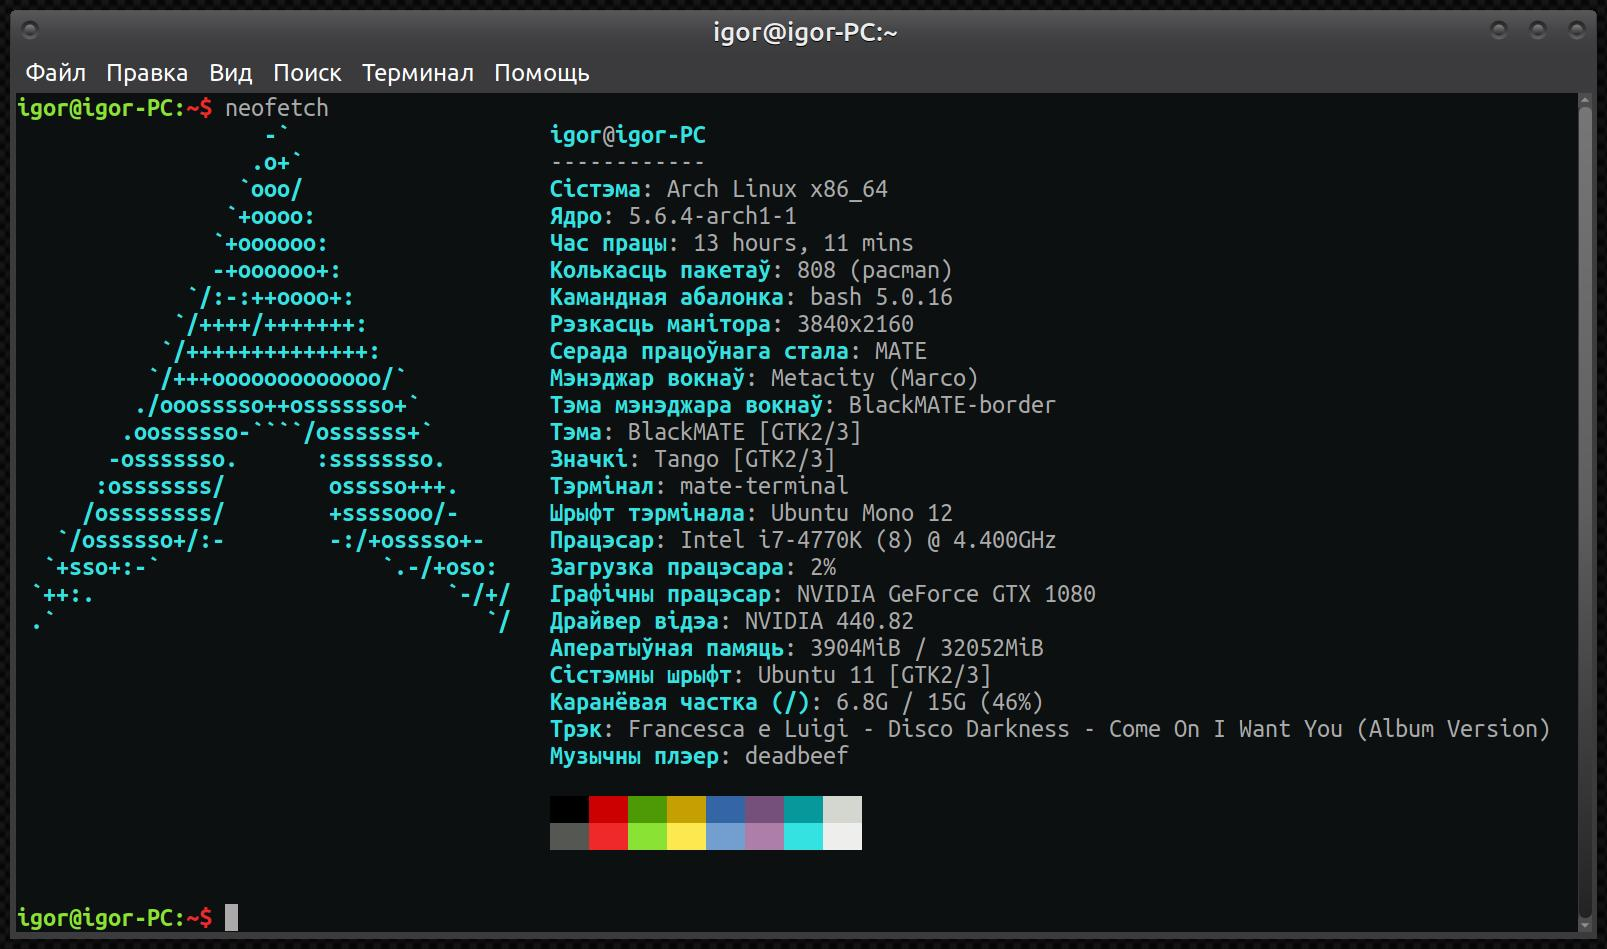Click the dark red color block
Screen dimensions: 1607x949
pos(608,809)
